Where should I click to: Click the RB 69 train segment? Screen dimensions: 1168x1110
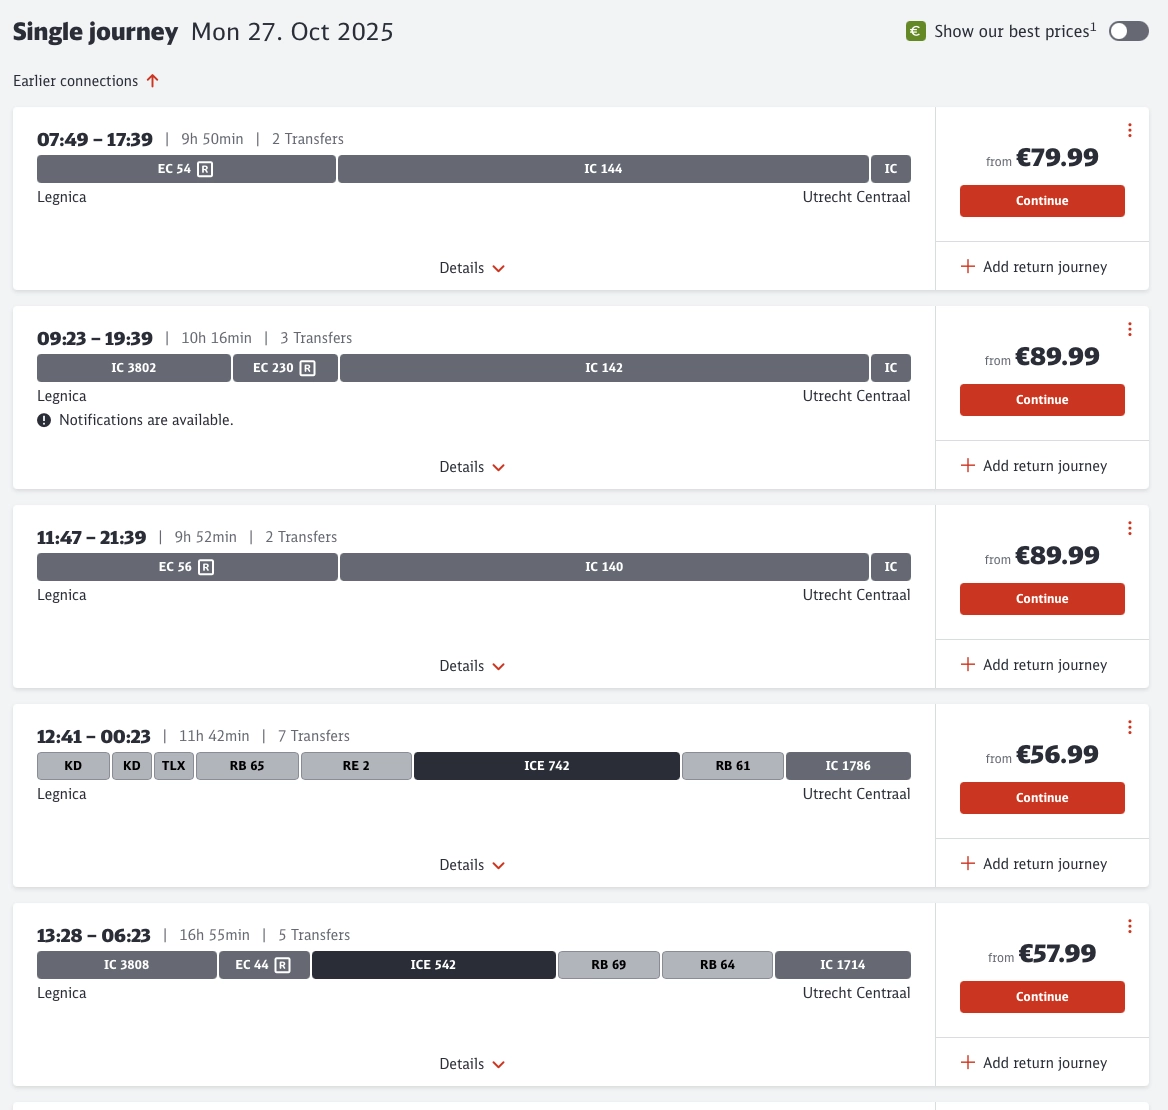[x=608, y=965]
